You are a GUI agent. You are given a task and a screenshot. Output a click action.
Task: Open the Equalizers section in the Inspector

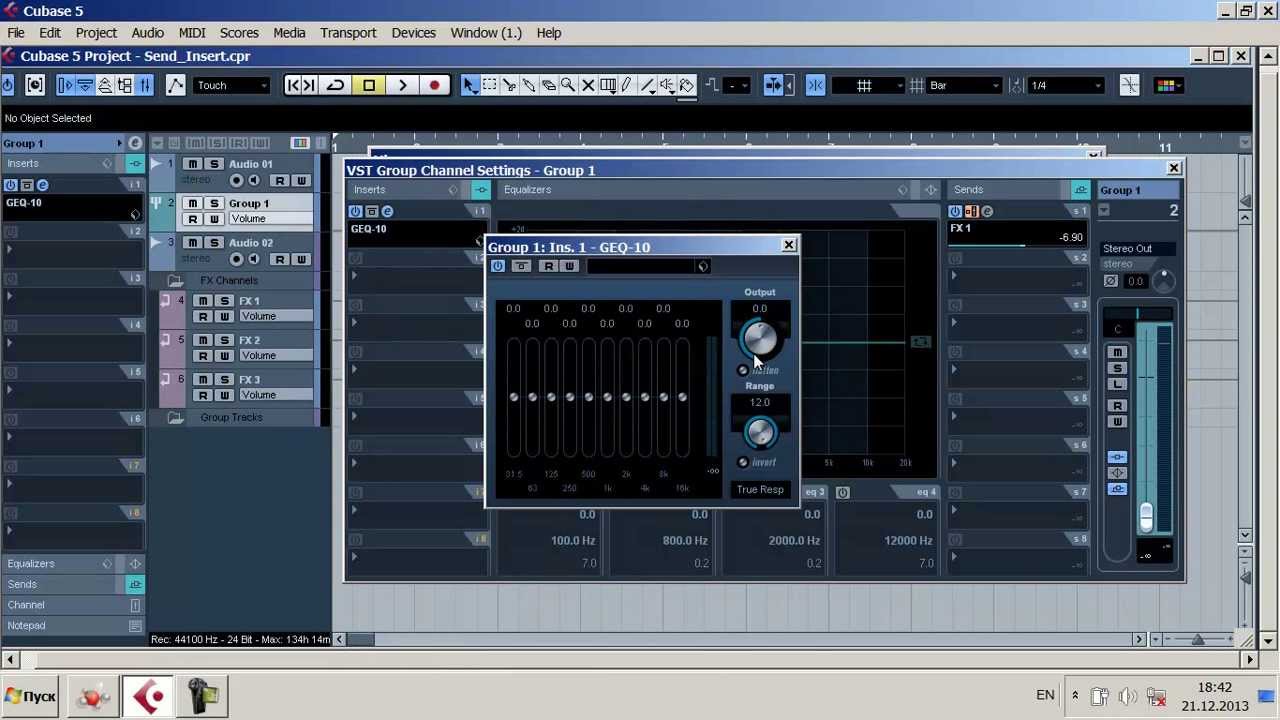tap(31, 564)
